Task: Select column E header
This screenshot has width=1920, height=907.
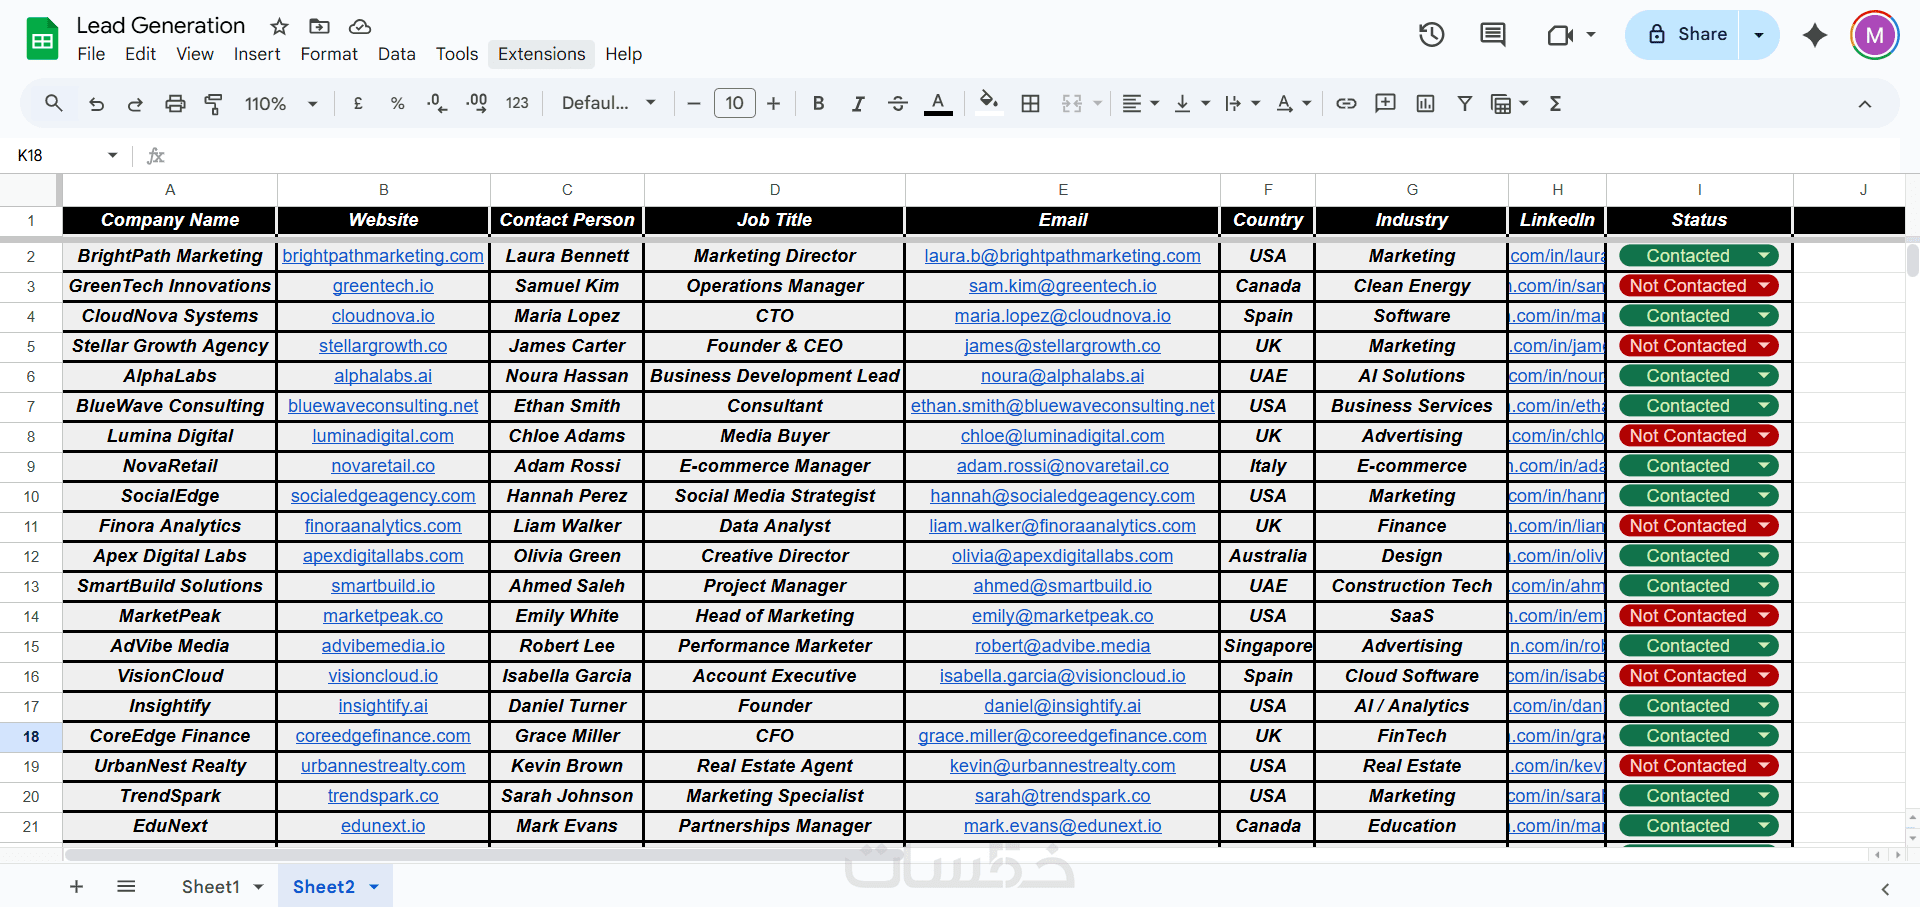Action: pos(1062,190)
